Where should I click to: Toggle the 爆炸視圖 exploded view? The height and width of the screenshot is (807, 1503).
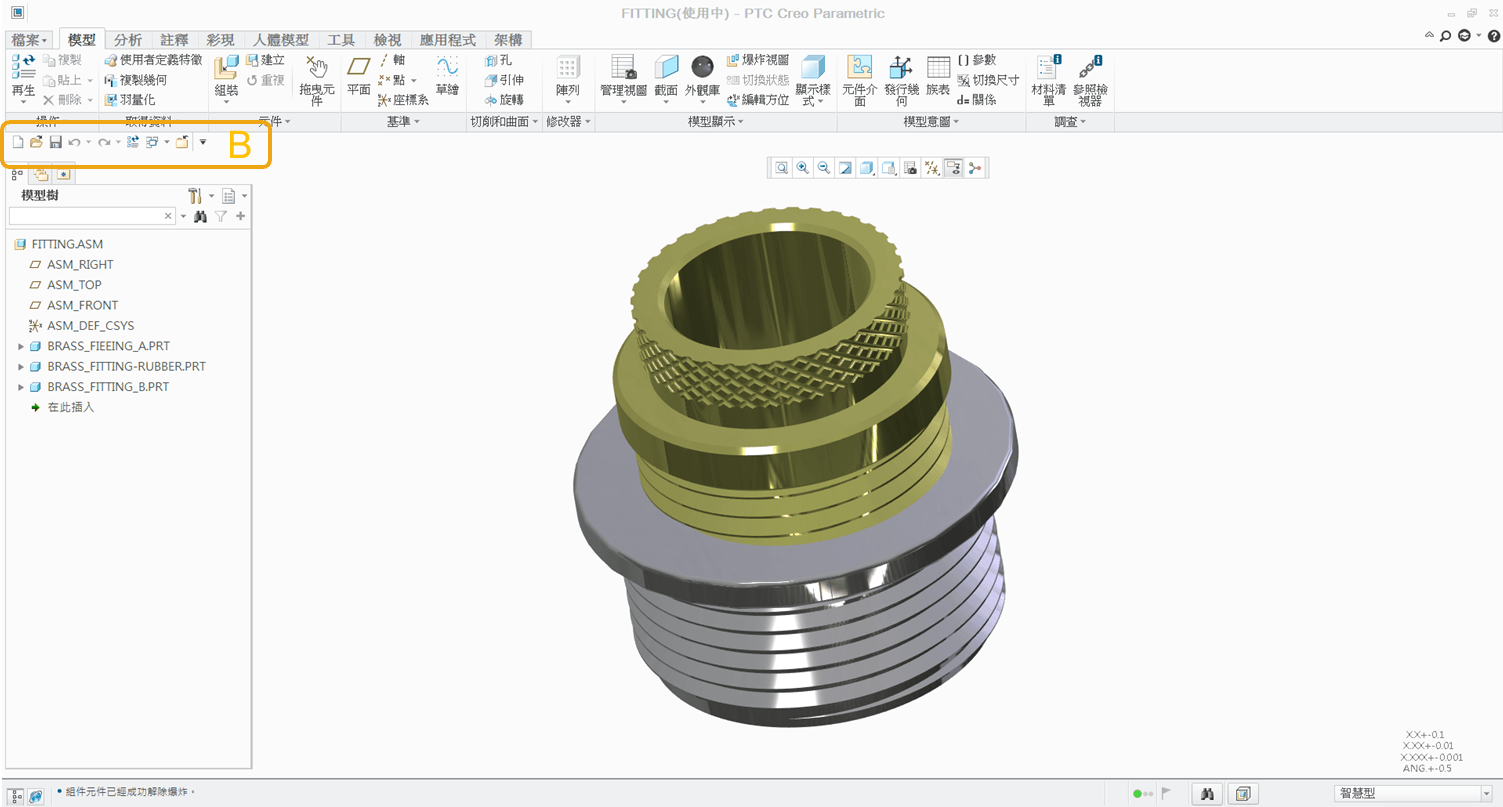point(757,60)
